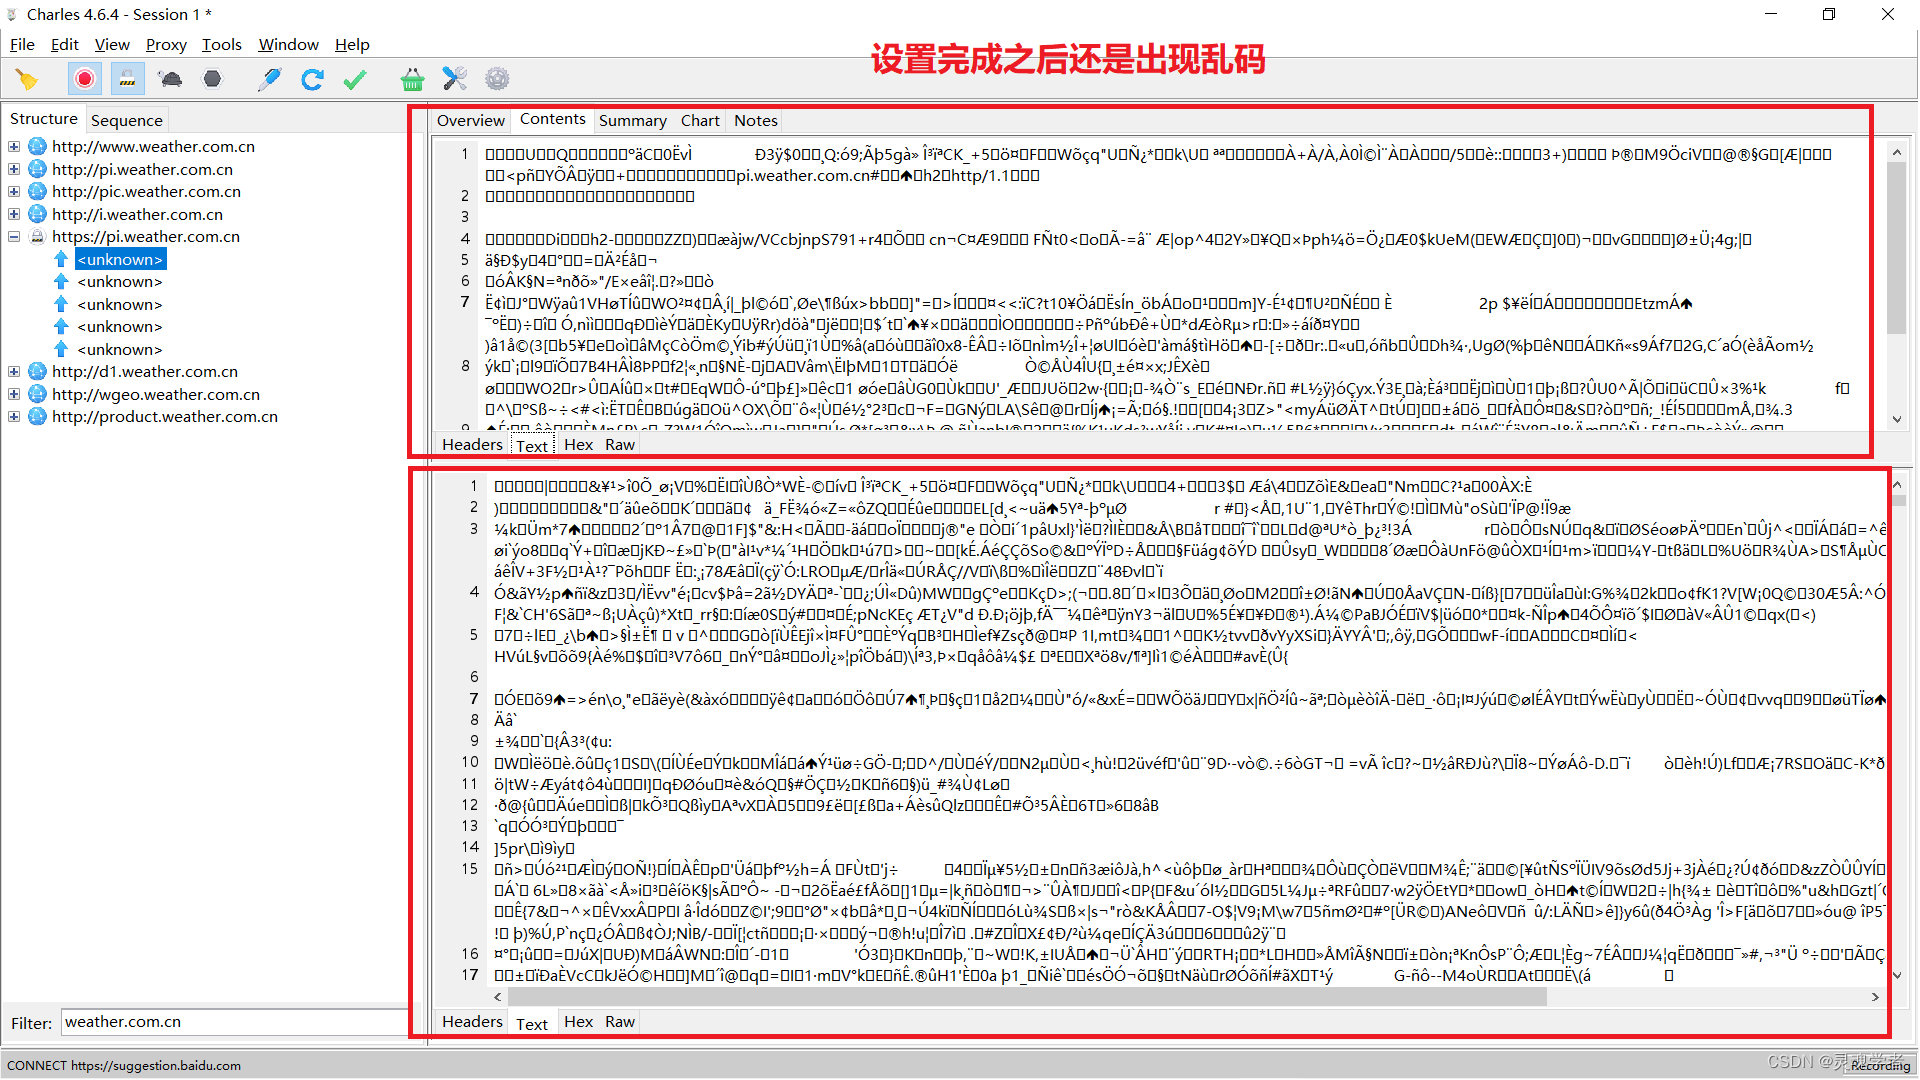Screen dimensions: 1920x1080
Task: Collapse the https://pi.weather.com.cn tree node
Action: (14, 237)
